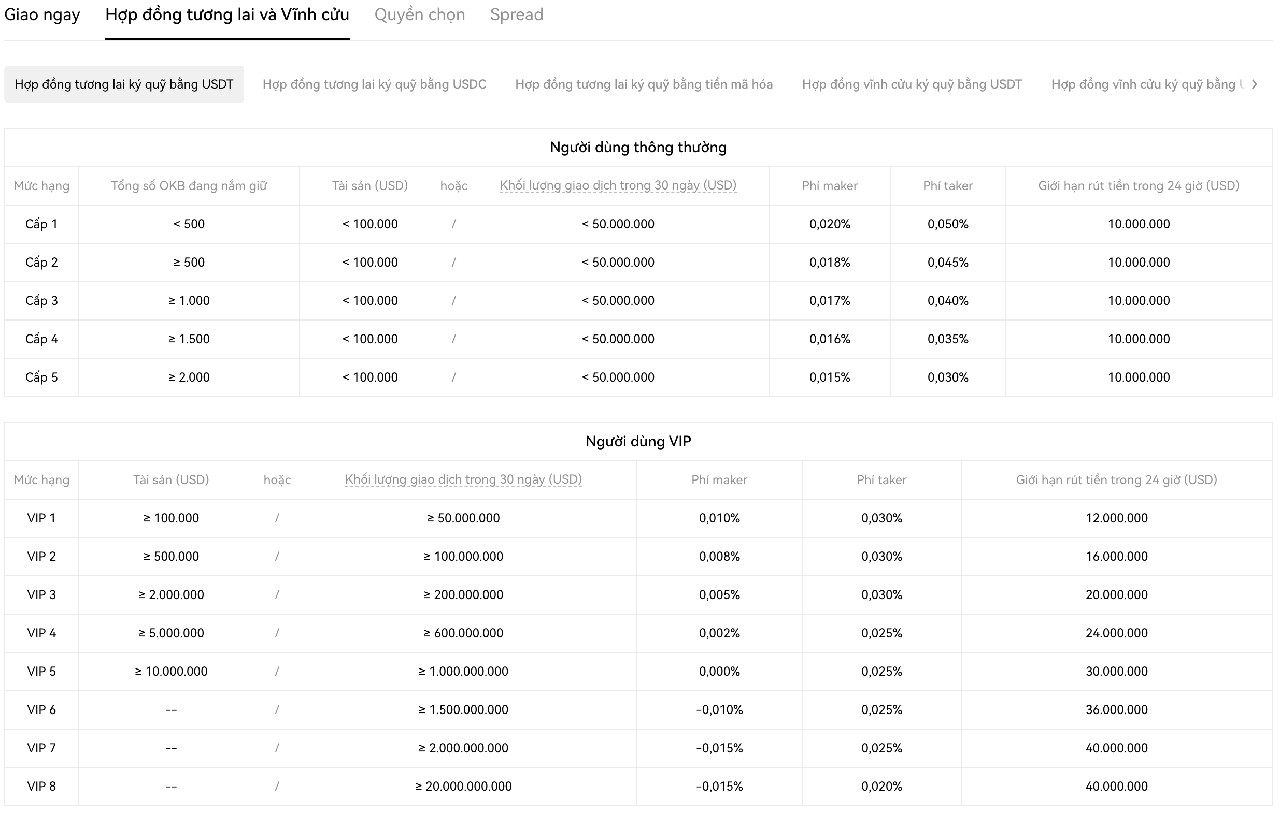Select the Cấp 5 fee tier row

coord(41,378)
